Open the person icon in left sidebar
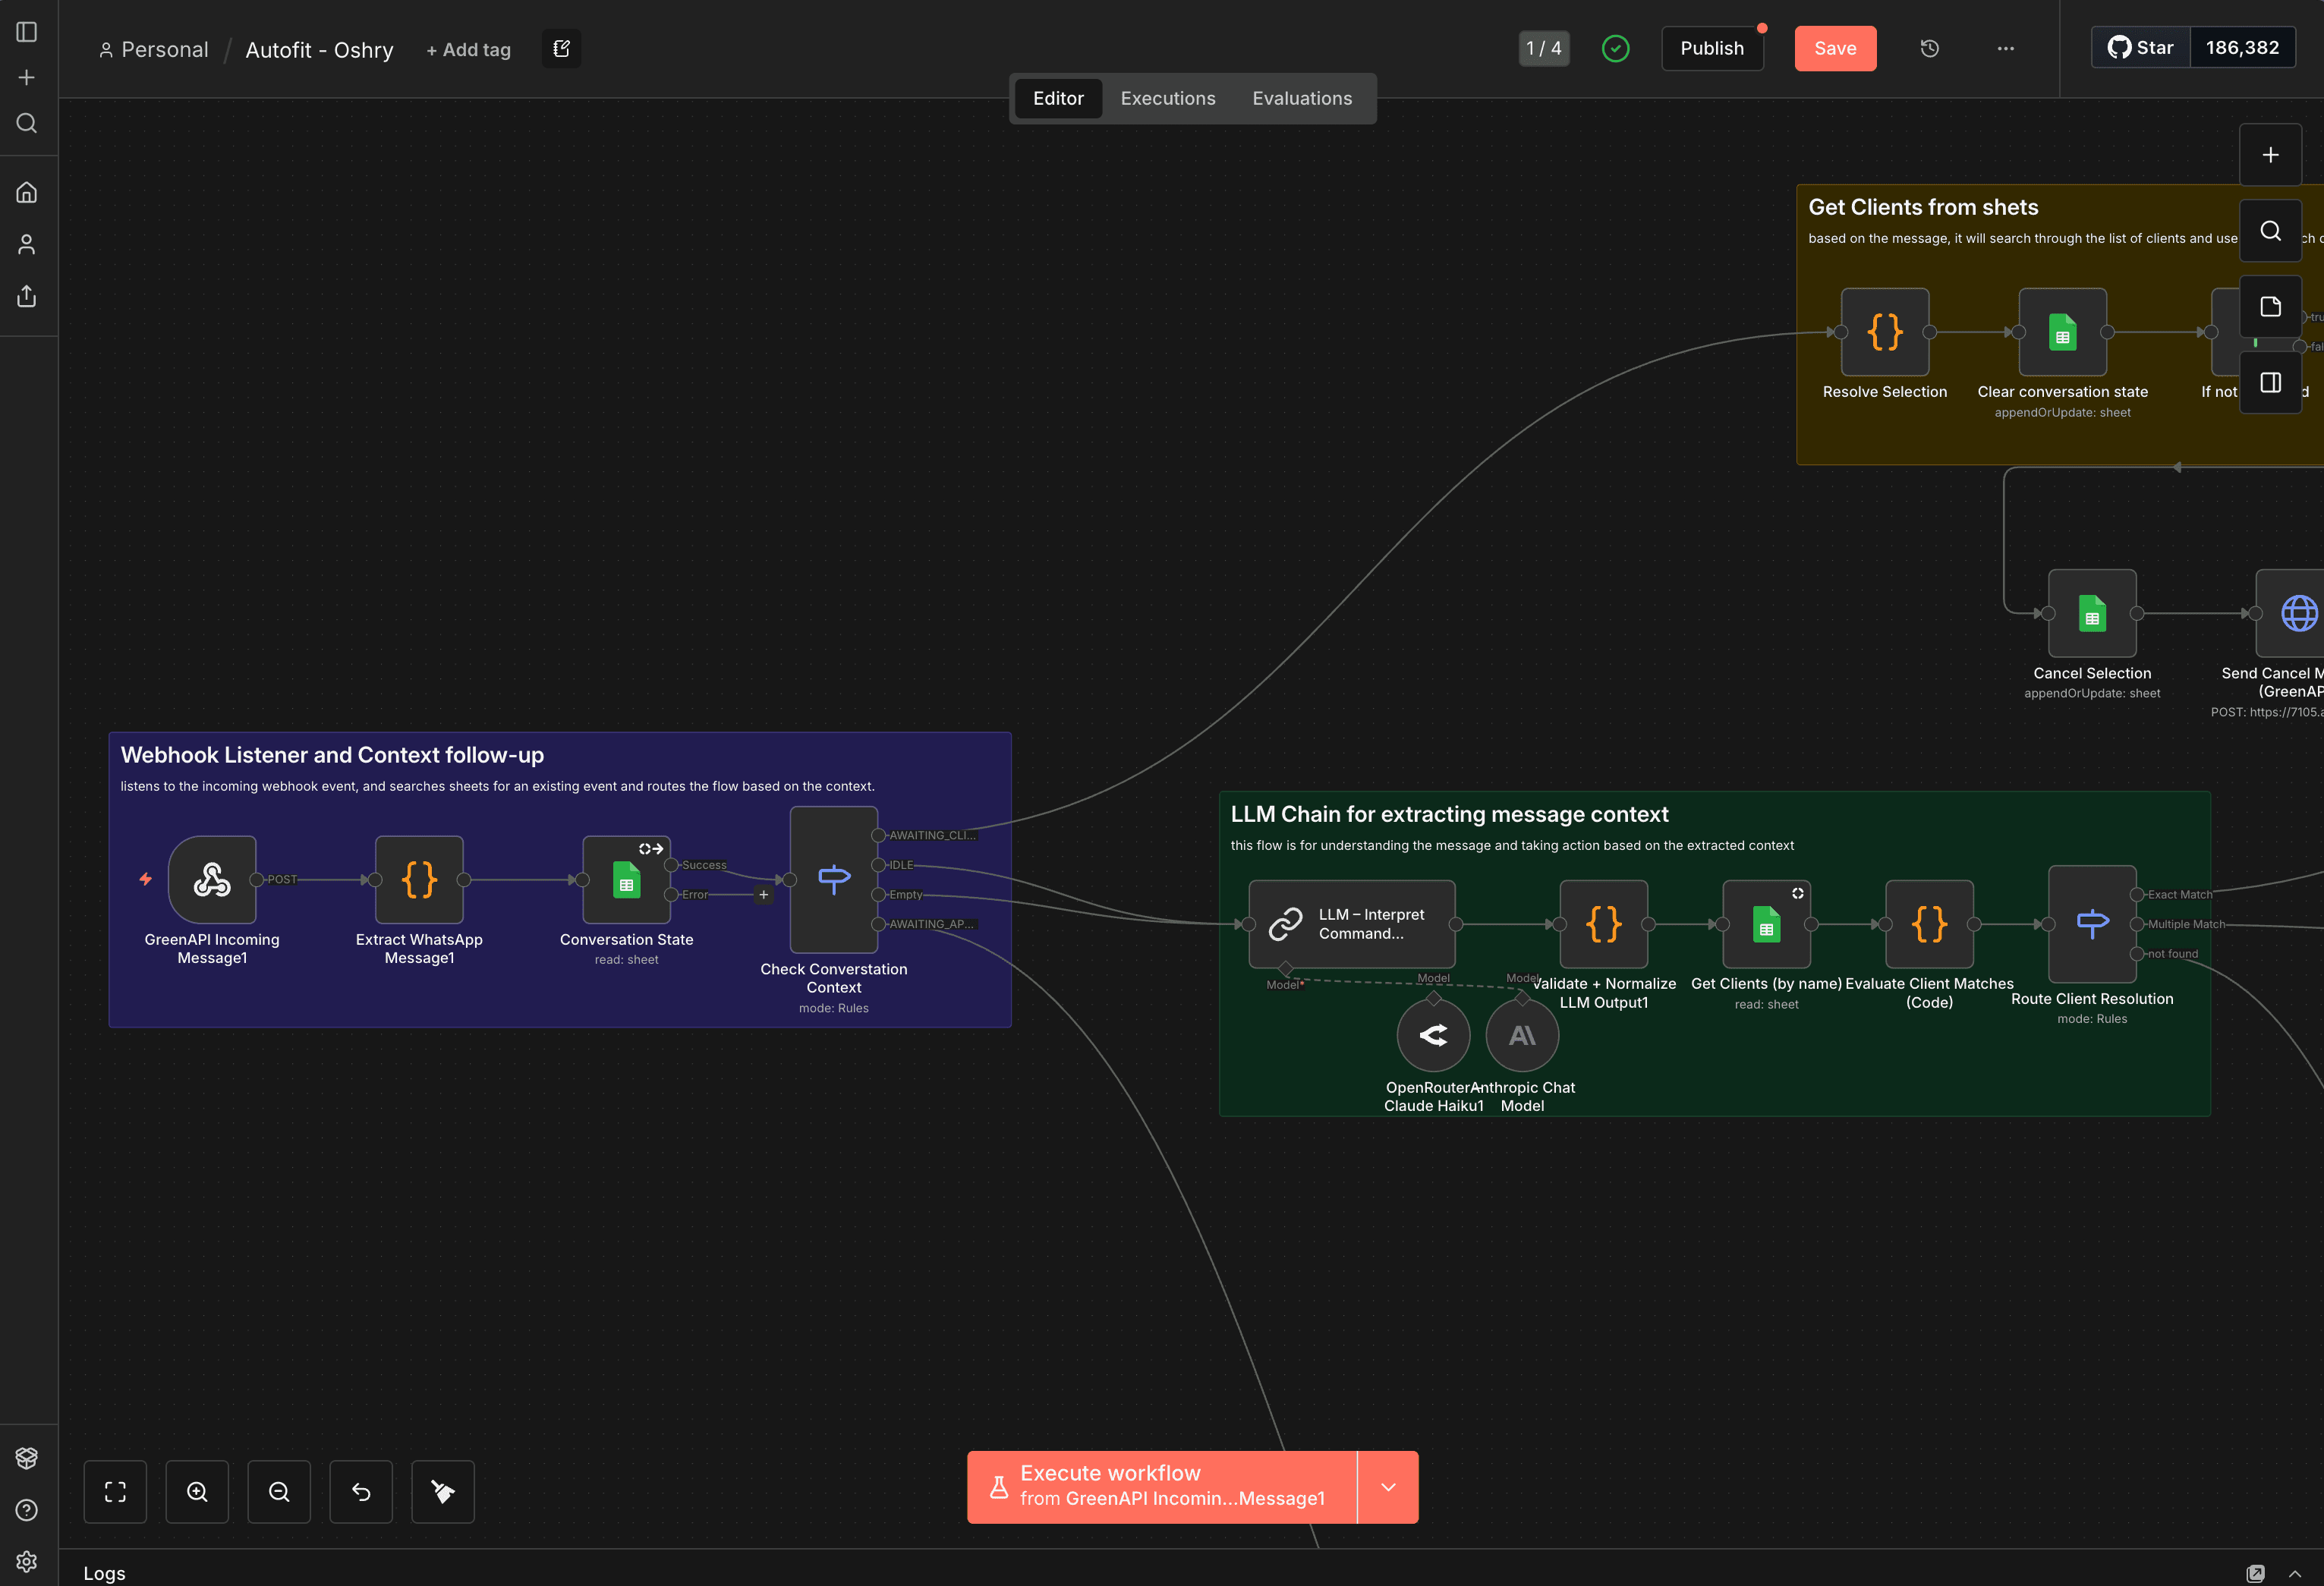The width and height of the screenshot is (2324, 1586). point(27,244)
